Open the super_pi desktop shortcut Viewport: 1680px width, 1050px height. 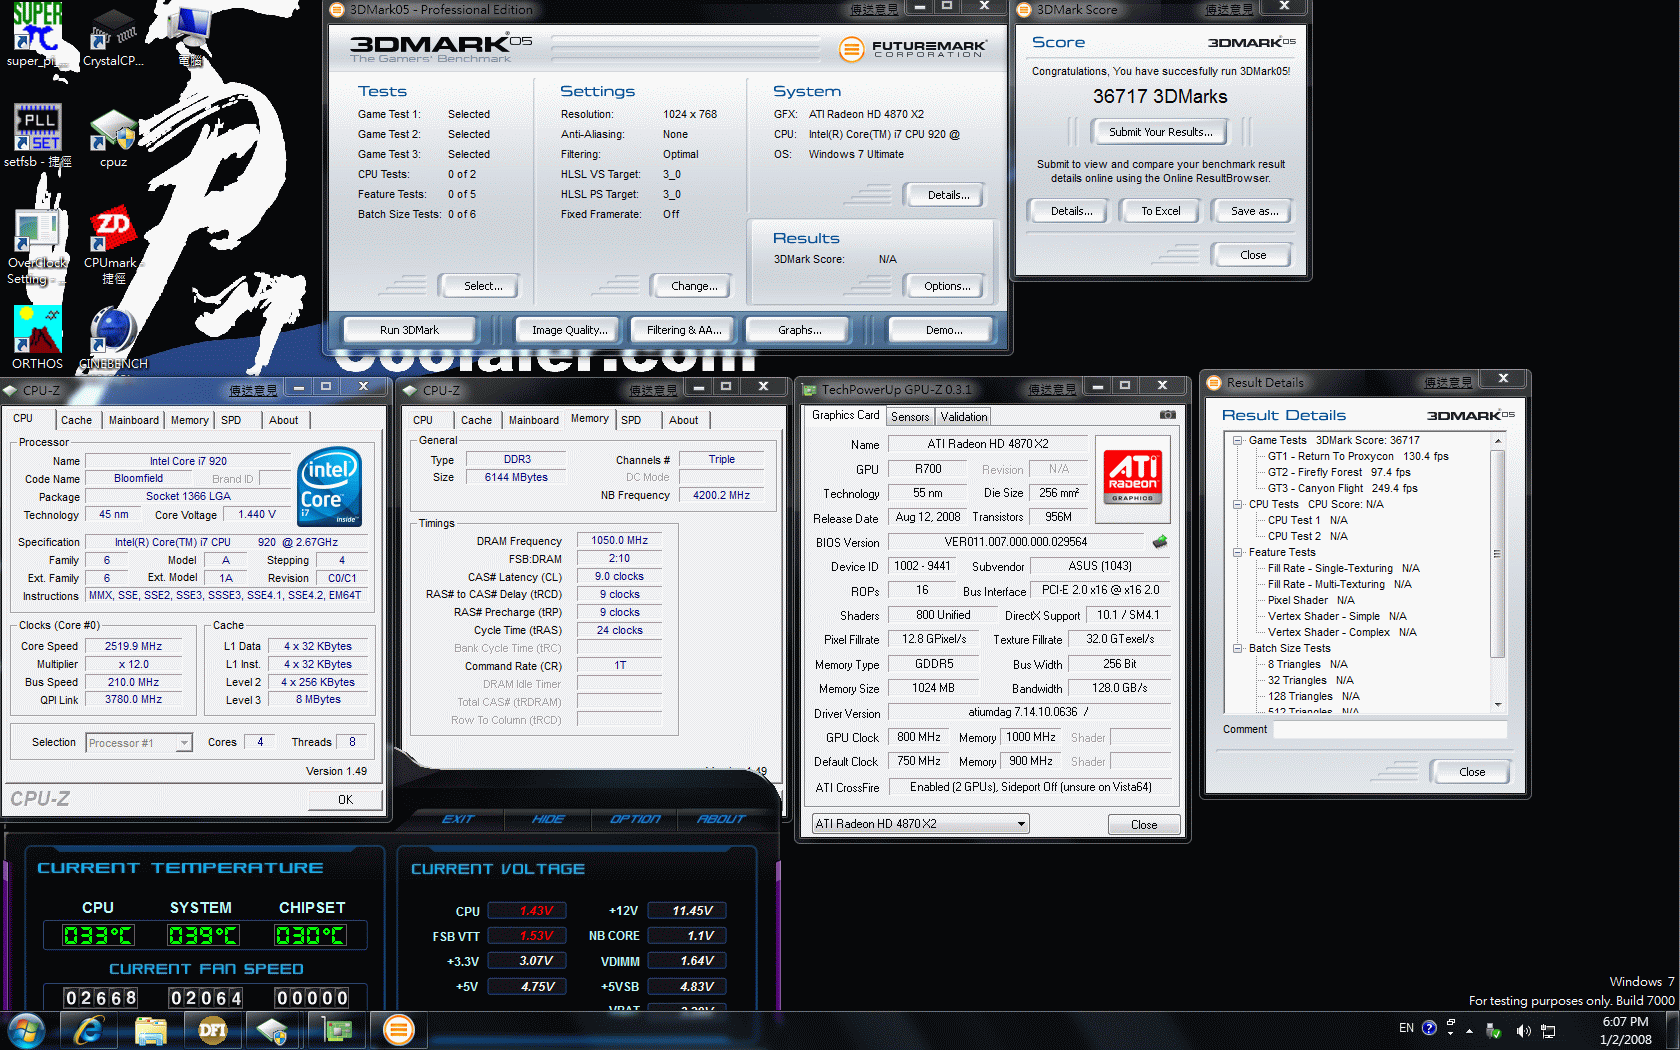[x=37, y=35]
